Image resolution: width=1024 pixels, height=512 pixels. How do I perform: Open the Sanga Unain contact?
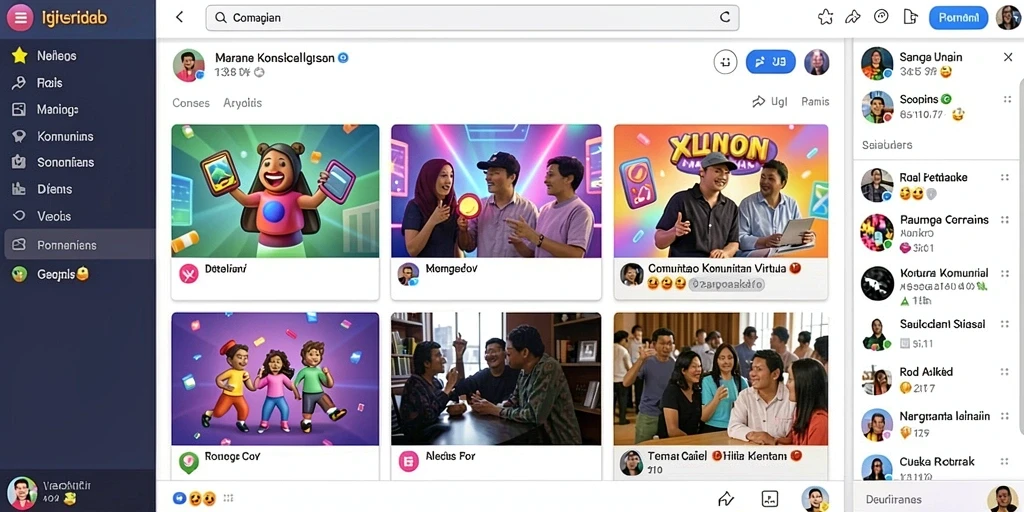pyautogui.click(x=929, y=64)
